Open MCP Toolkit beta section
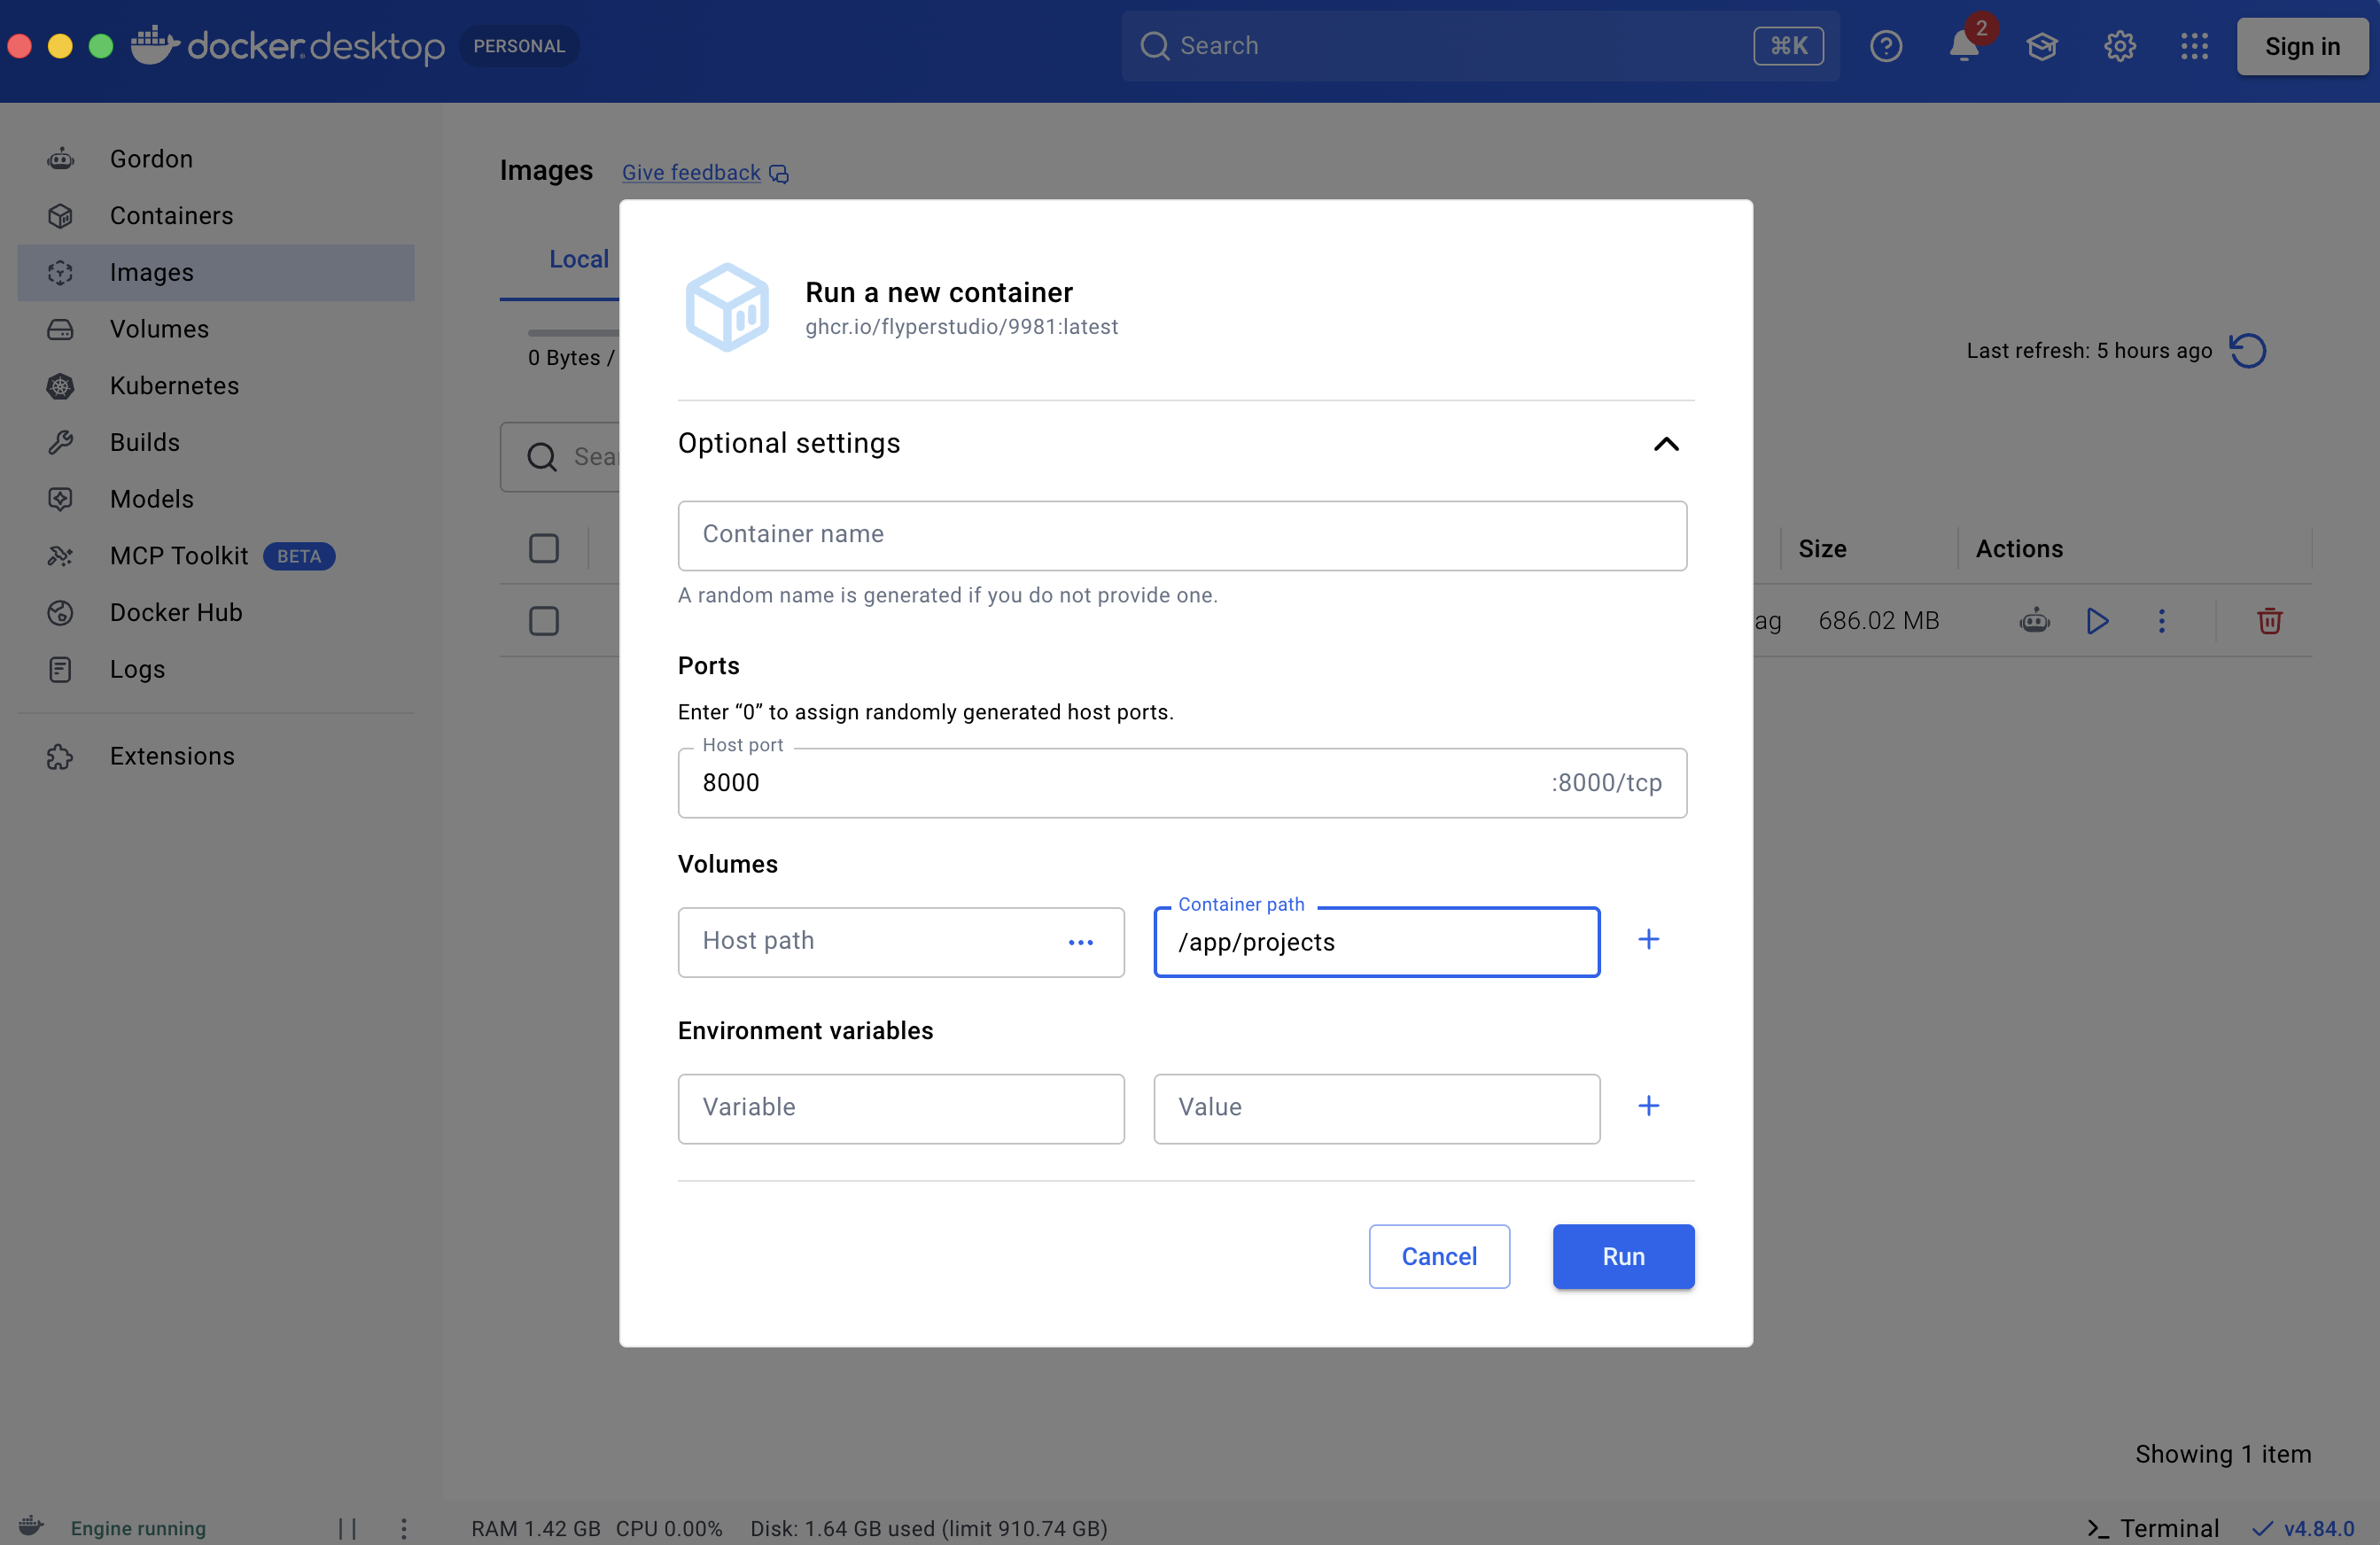The image size is (2380, 1545). tap(215, 556)
